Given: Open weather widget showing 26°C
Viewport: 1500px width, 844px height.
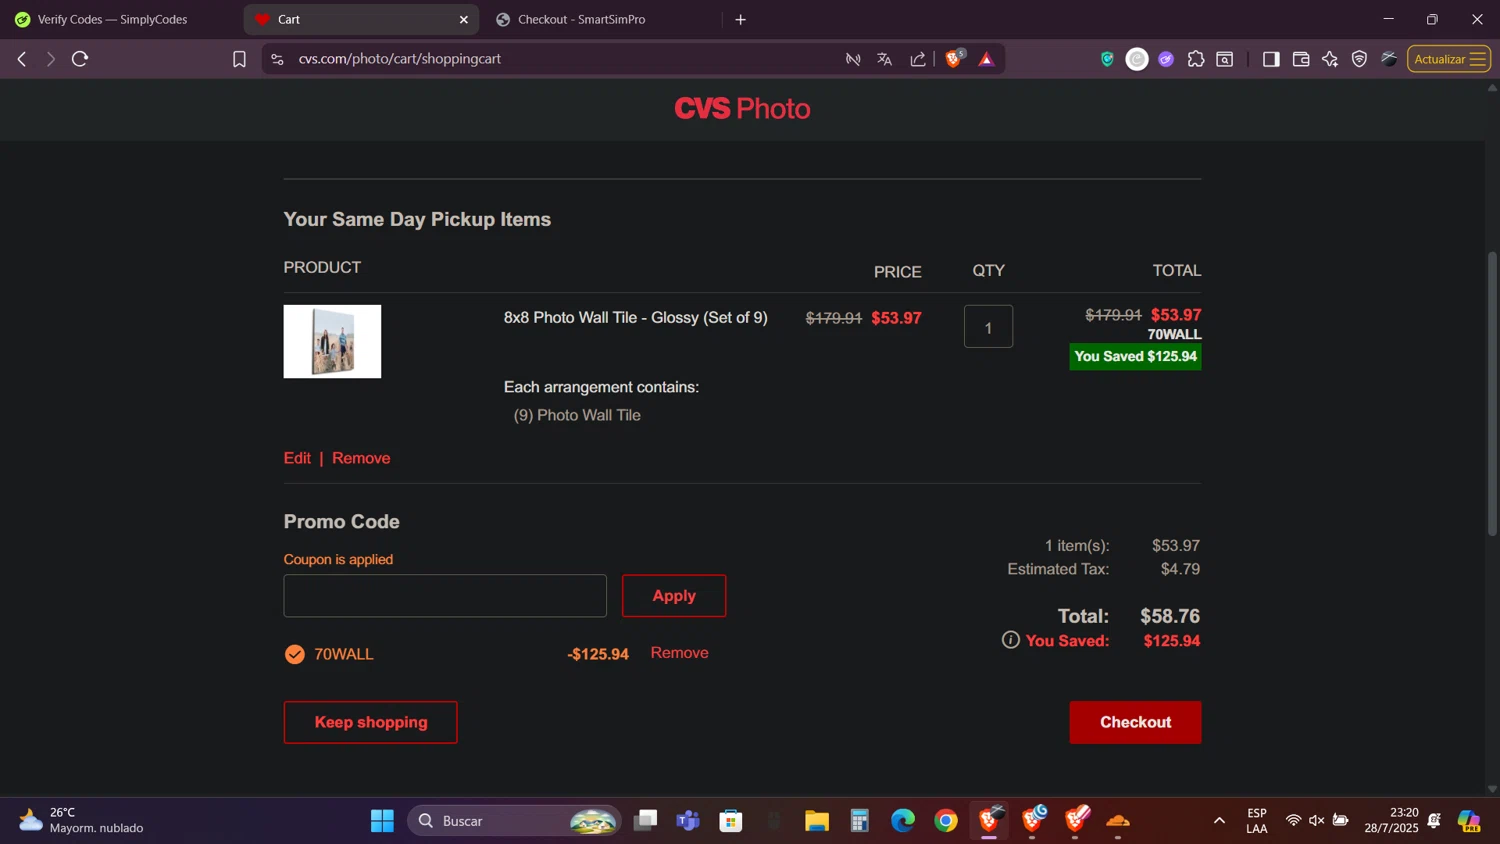Looking at the screenshot, I should [x=81, y=821].
